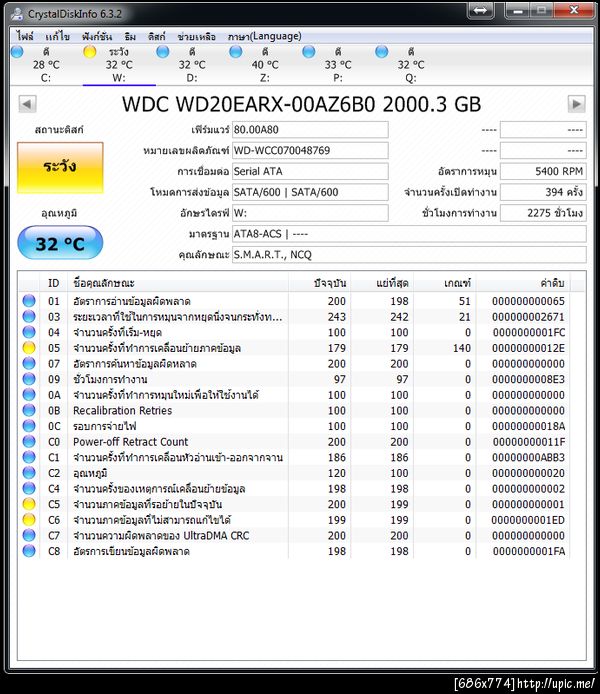The width and height of the screenshot is (600, 694).
Task: Select drive C: status tab
Action: tap(46, 65)
